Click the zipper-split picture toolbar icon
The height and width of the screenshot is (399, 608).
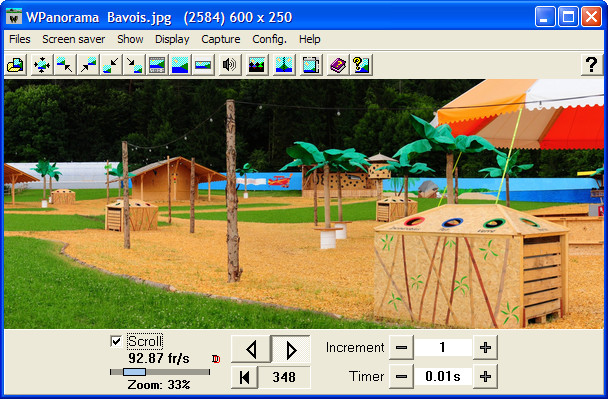pyautogui.click(x=284, y=65)
